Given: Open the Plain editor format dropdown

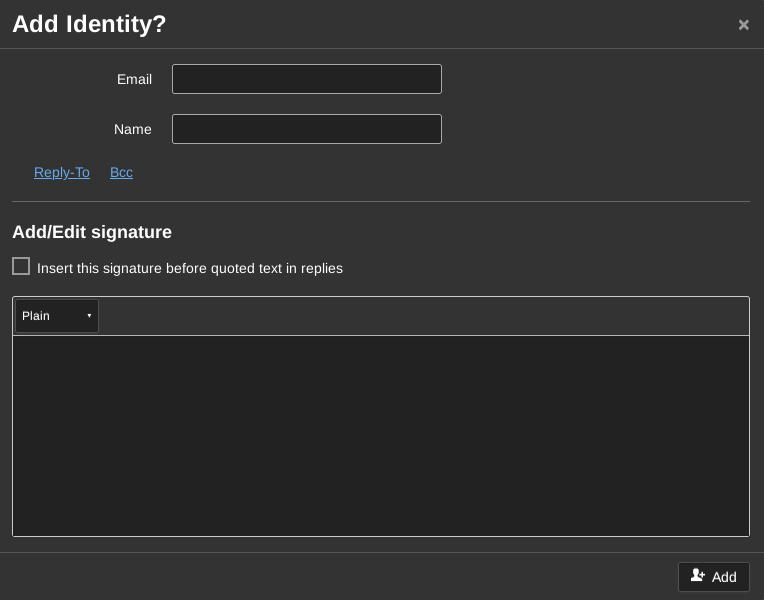Looking at the screenshot, I should point(56,316).
